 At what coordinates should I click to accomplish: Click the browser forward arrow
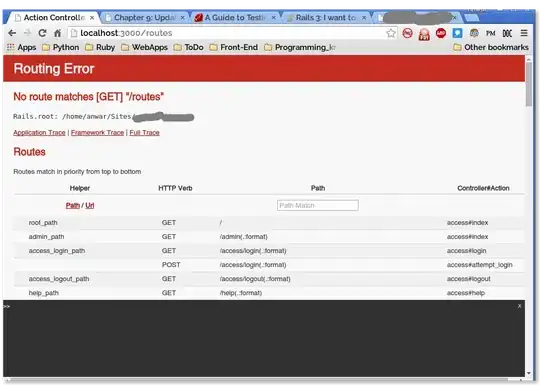pos(27,33)
